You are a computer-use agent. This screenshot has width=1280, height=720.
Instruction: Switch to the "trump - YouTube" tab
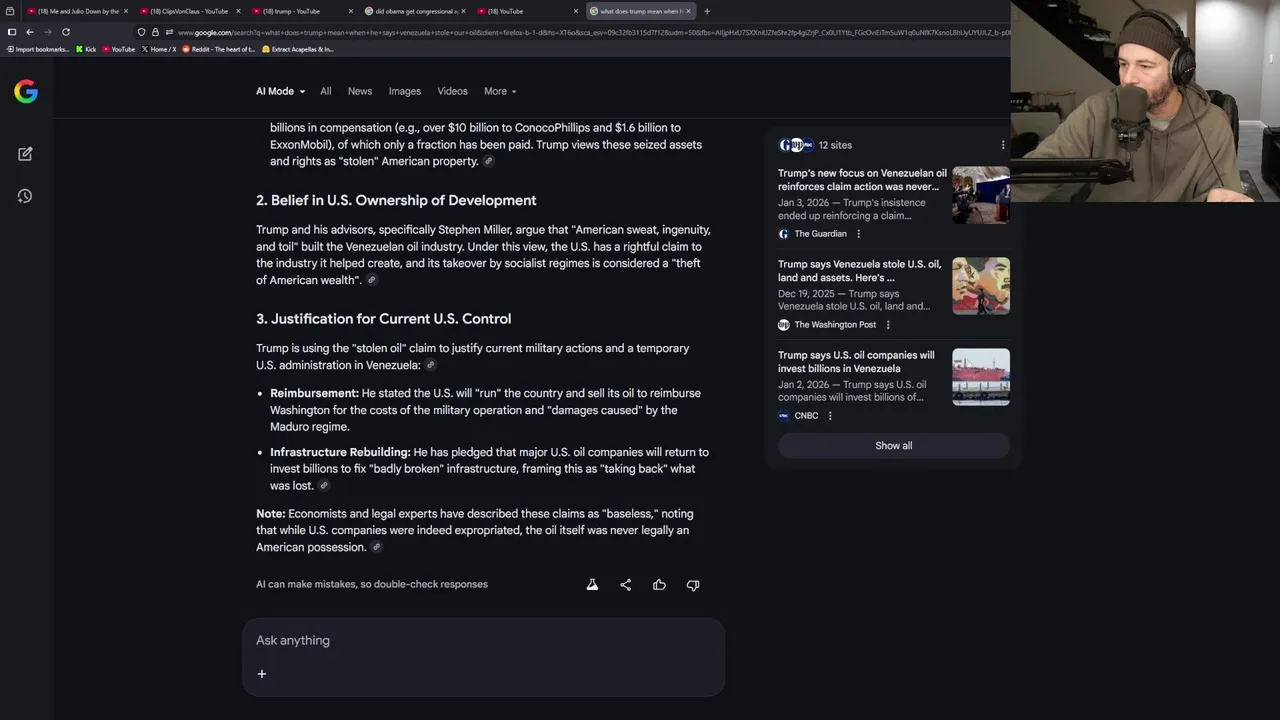point(302,11)
